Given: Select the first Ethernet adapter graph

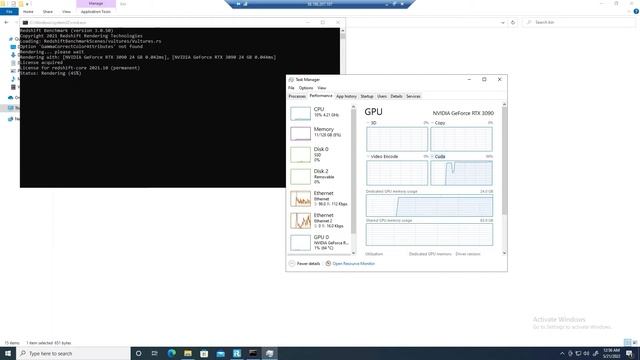Looking at the screenshot, I should (300, 199).
